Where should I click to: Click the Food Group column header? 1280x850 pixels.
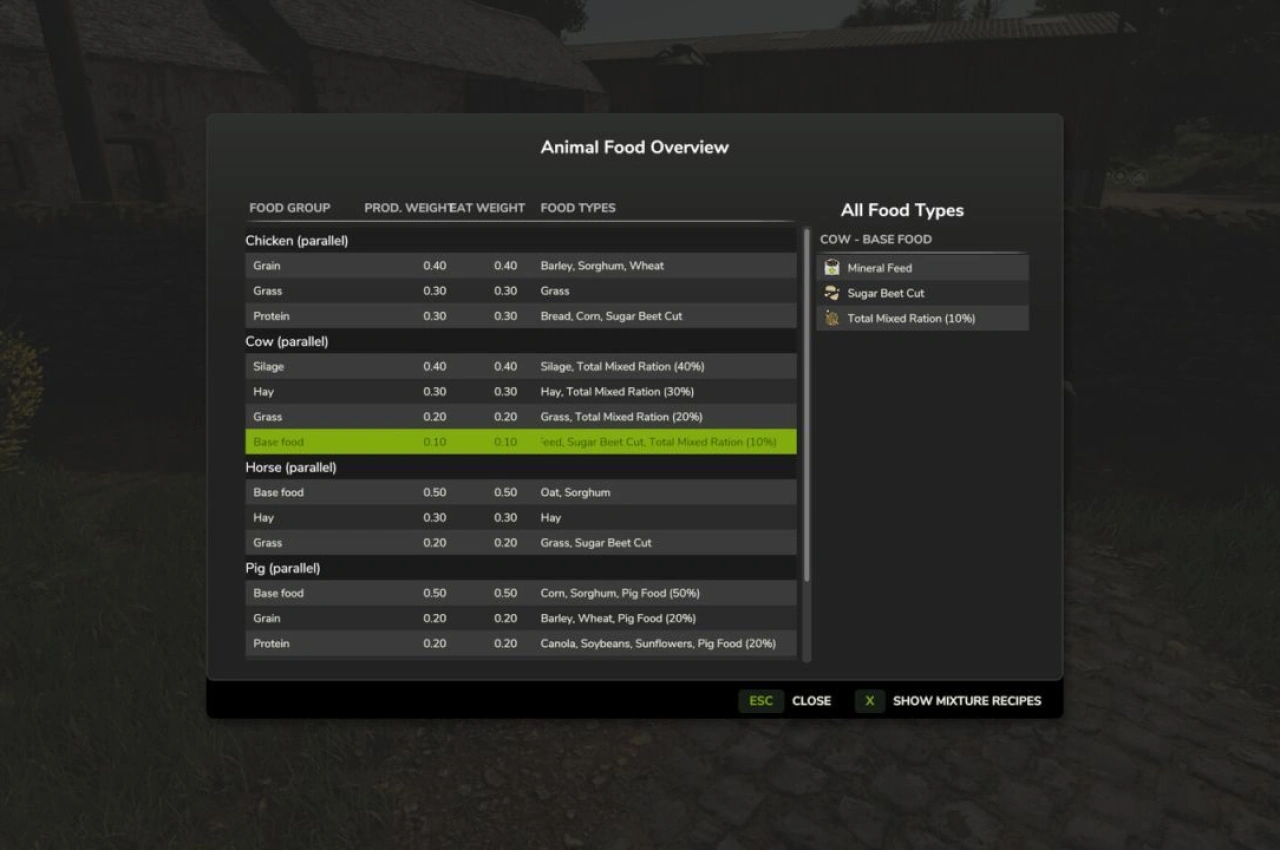point(289,208)
